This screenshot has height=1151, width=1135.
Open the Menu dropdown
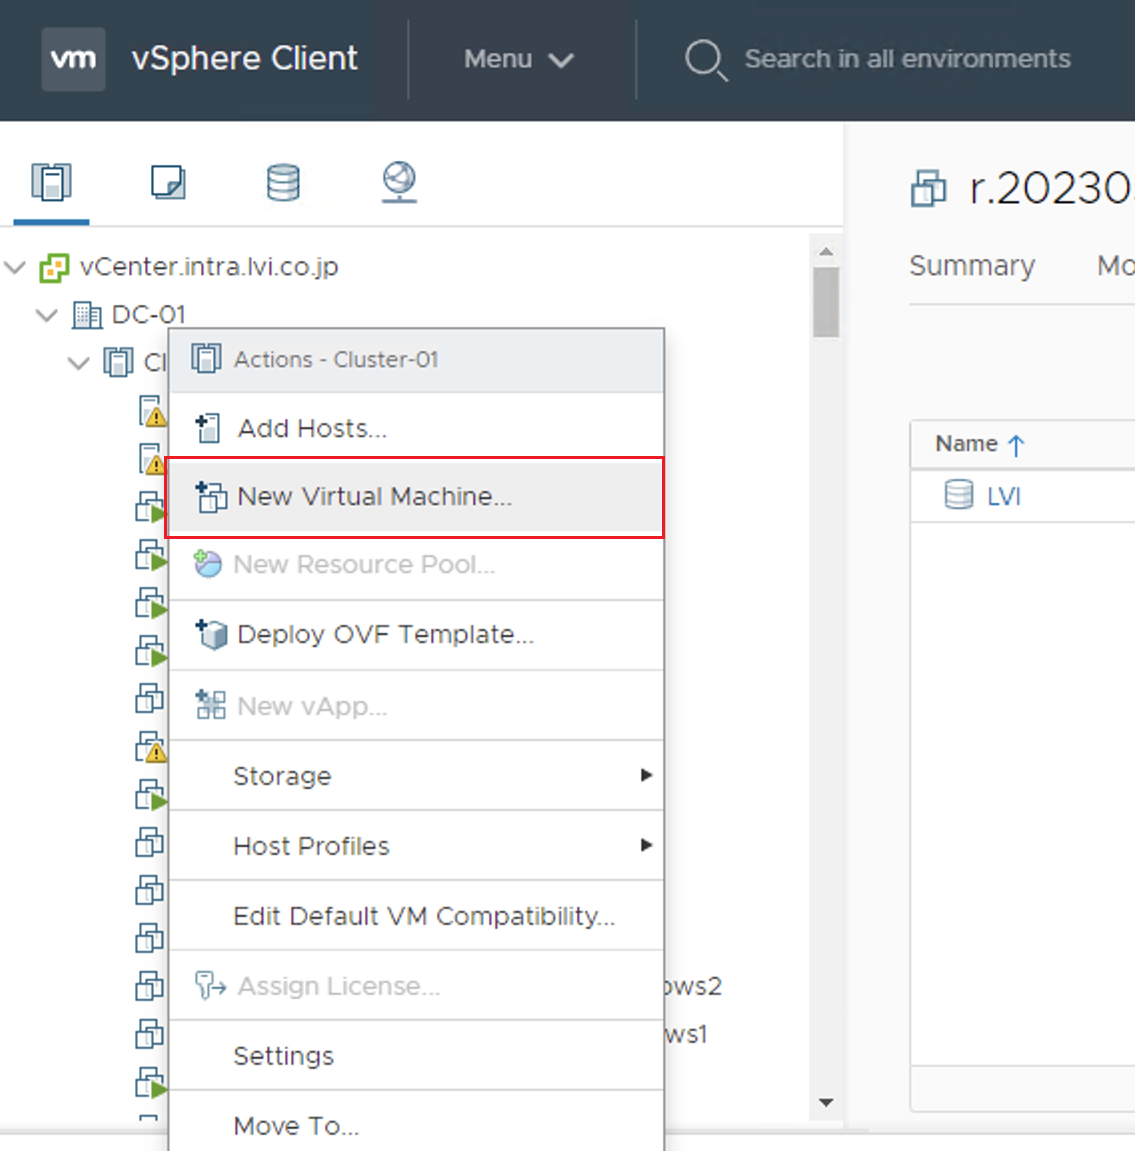click(x=518, y=59)
